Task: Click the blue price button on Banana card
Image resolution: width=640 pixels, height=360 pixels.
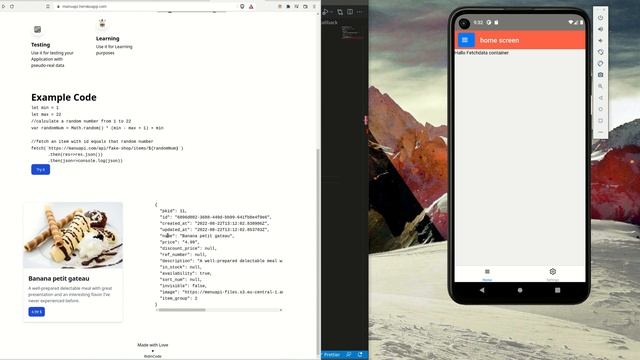Action: (x=36, y=312)
